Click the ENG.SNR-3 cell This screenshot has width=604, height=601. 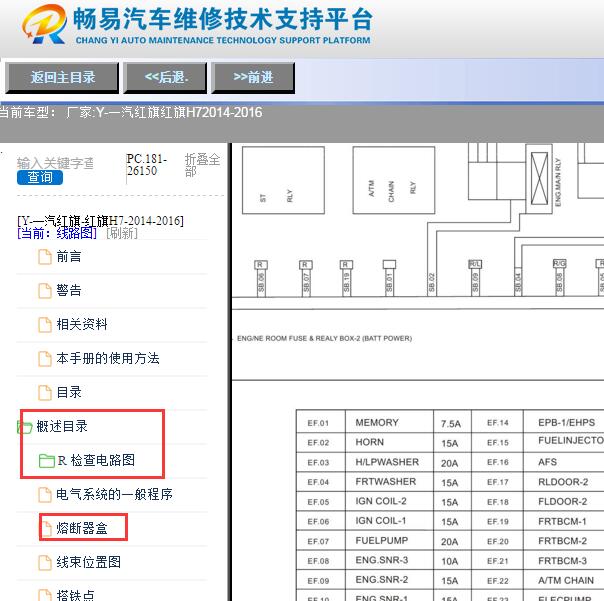389,561
